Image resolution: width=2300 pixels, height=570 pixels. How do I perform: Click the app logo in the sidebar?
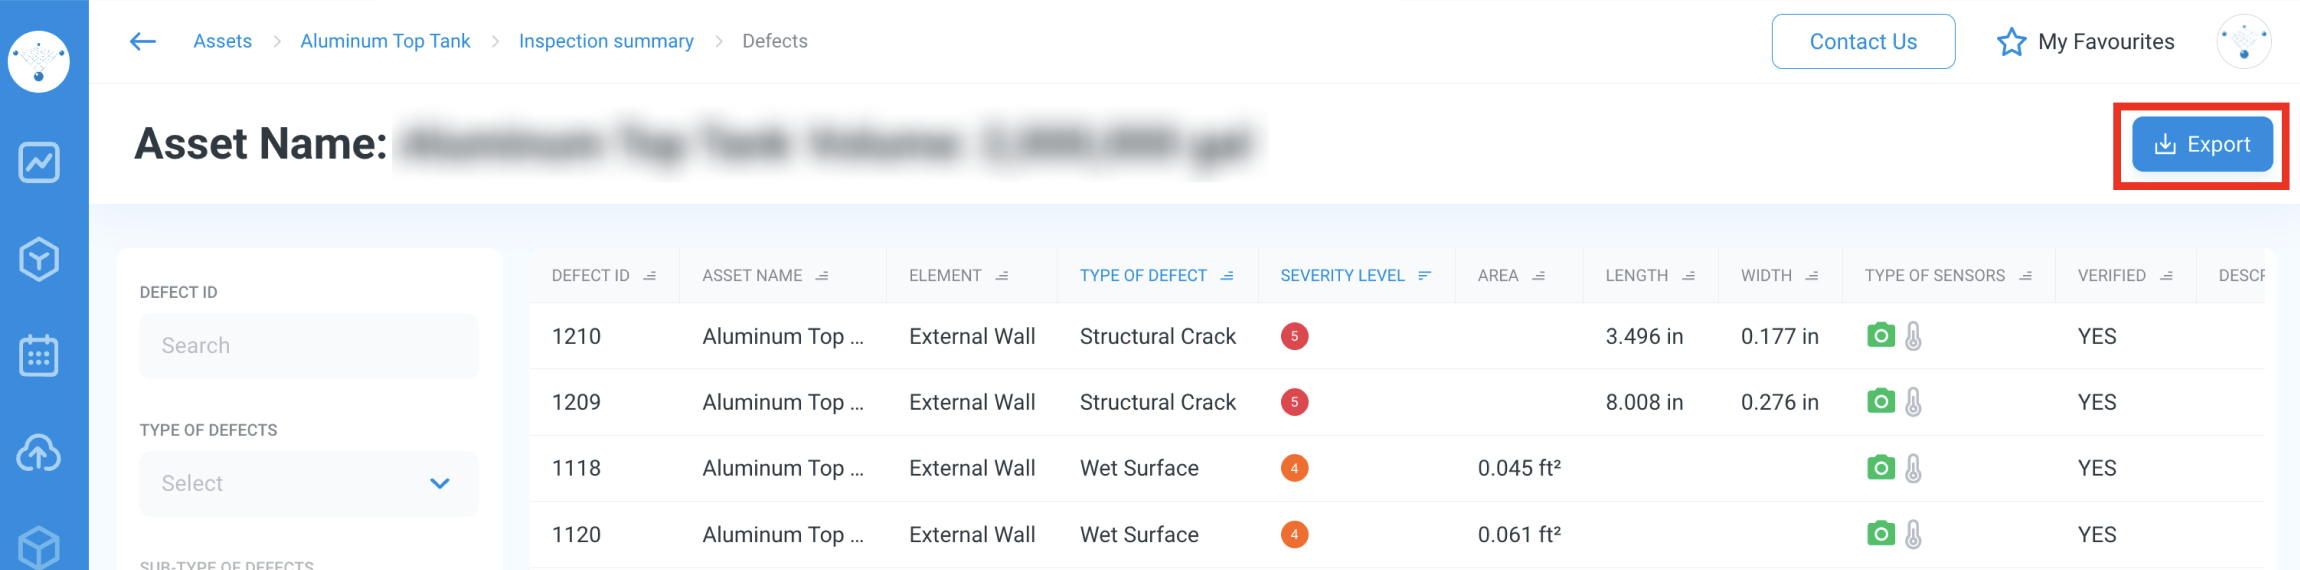(39, 61)
